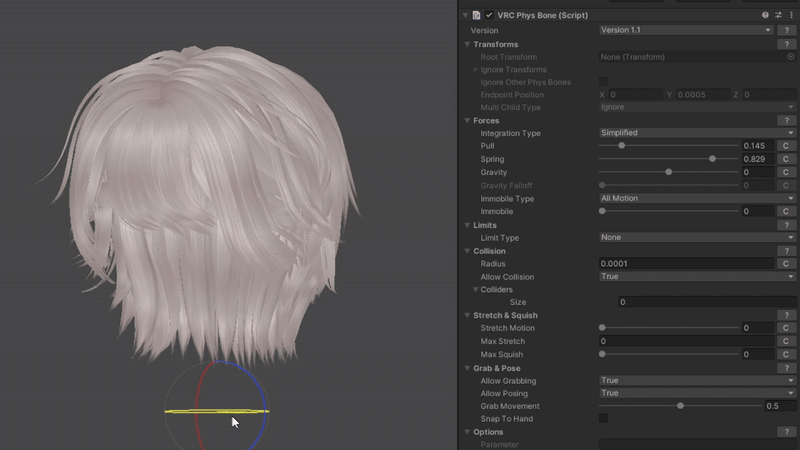Click the curve C button next to Pull

tap(786, 146)
